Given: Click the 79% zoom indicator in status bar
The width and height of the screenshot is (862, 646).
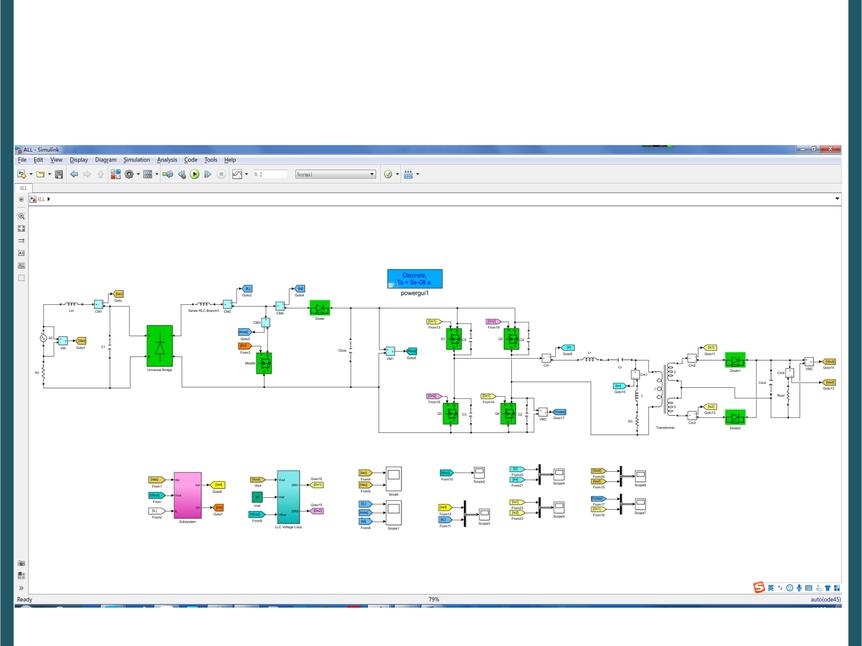Looking at the screenshot, I should pyautogui.click(x=432, y=598).
